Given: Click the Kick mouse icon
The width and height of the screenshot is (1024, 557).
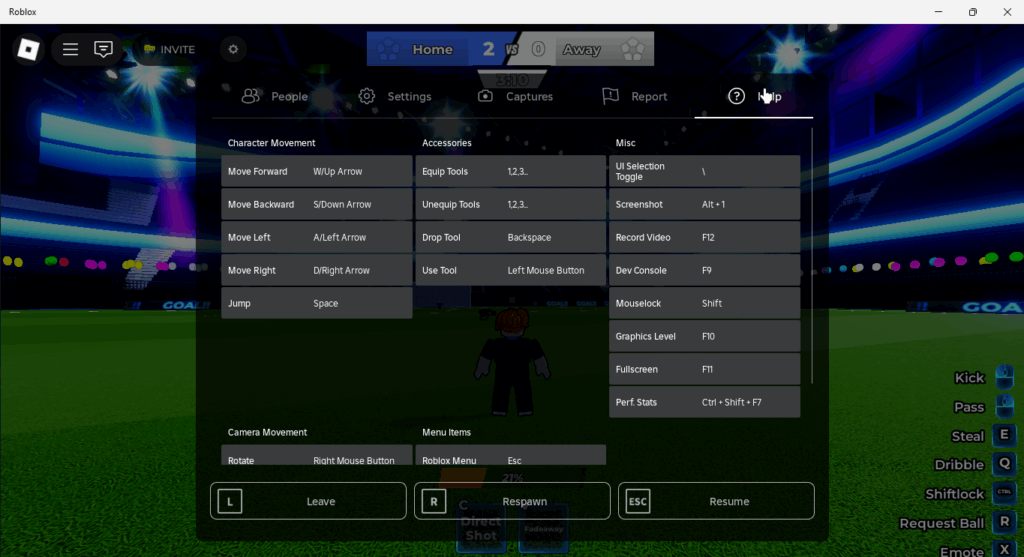Looking at the screenshot, I should tap(1004, 377).
